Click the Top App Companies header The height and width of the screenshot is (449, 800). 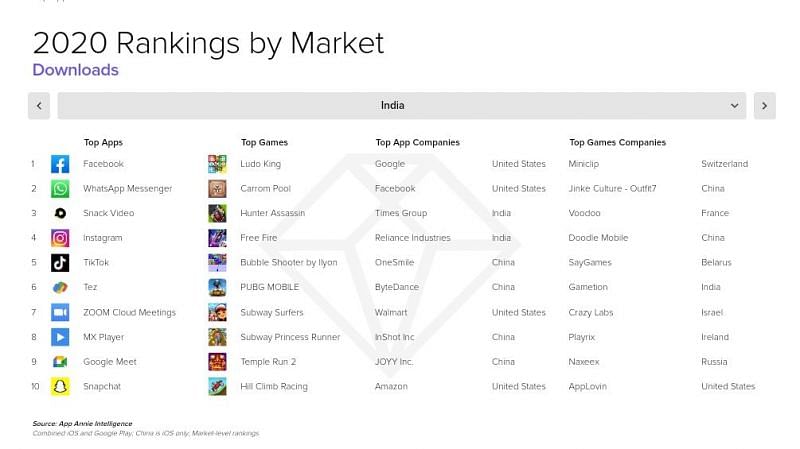pyautogui.click(x=417, y=142)
